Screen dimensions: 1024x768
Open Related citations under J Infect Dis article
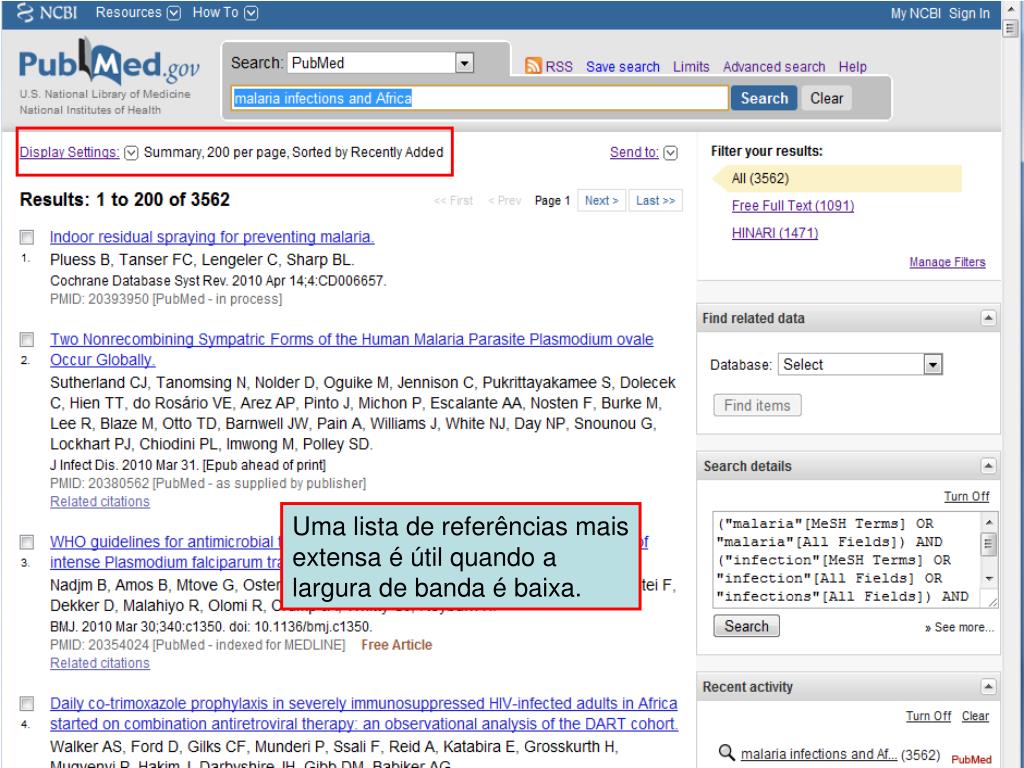[x=100, y=502]
